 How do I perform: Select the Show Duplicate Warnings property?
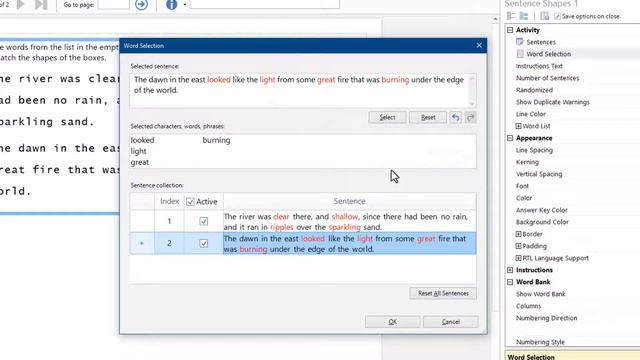(x=553, y=102)
